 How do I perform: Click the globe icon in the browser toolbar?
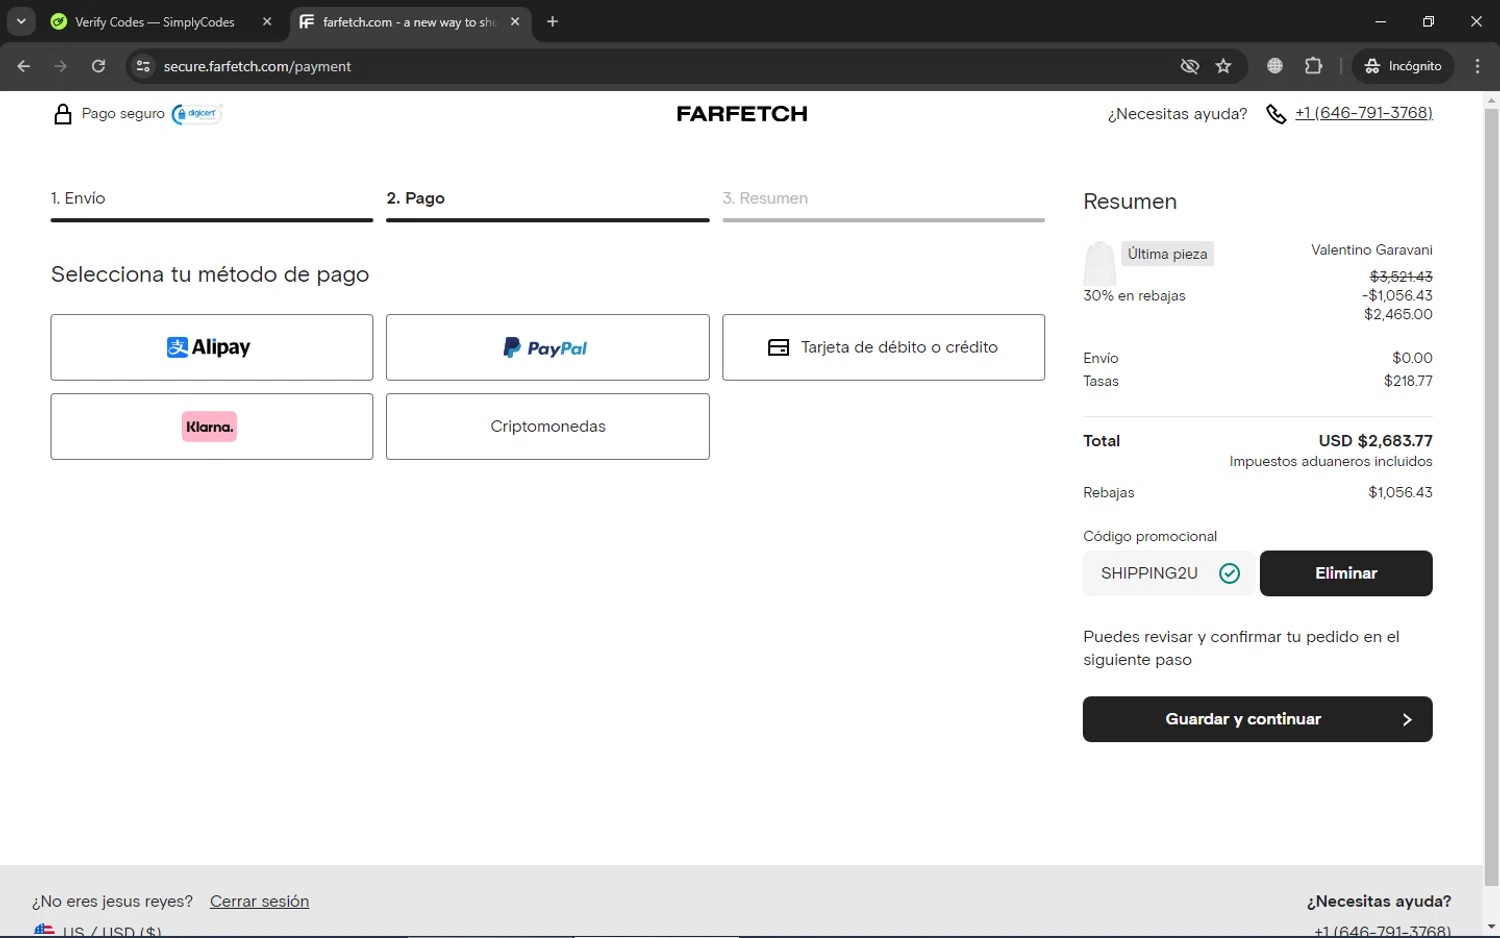point(1275,66)
